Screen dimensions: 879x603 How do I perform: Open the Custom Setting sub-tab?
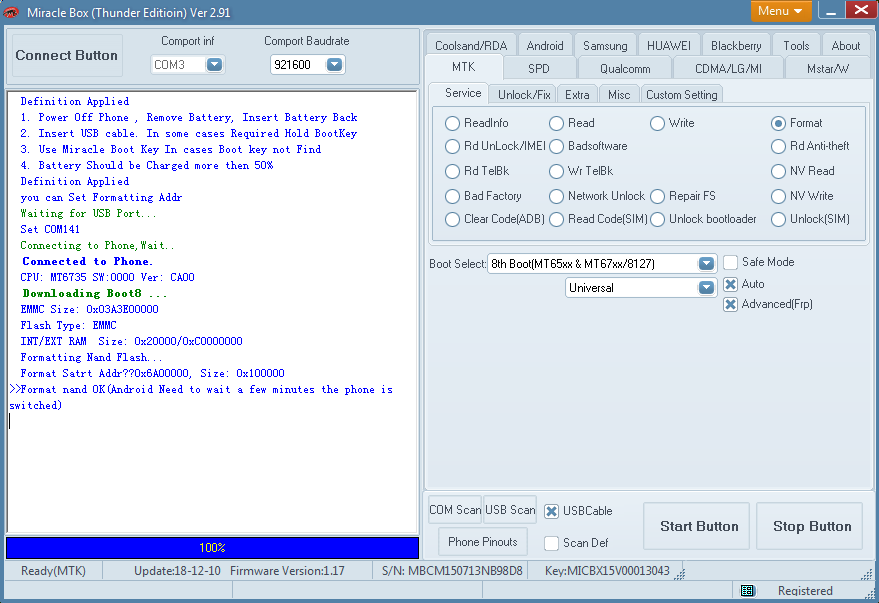coord(682,95)
